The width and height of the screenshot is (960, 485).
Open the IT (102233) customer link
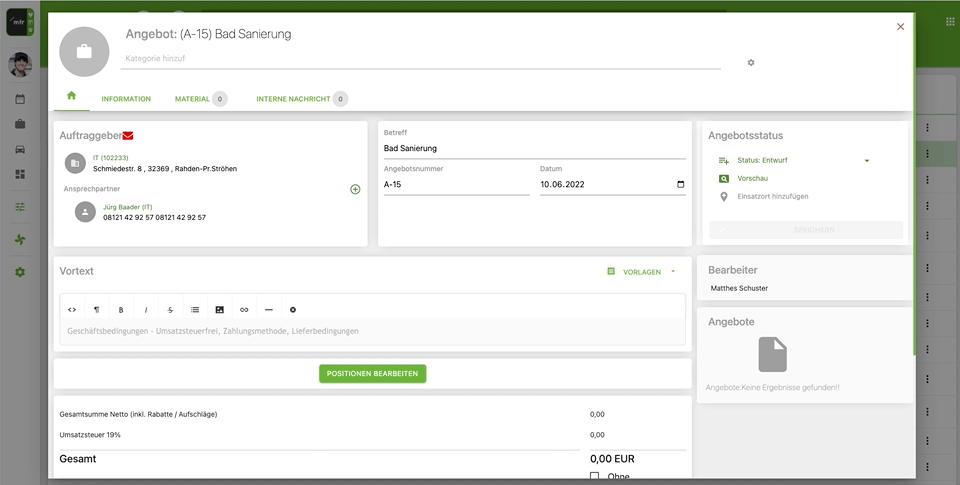coord(111,158)
